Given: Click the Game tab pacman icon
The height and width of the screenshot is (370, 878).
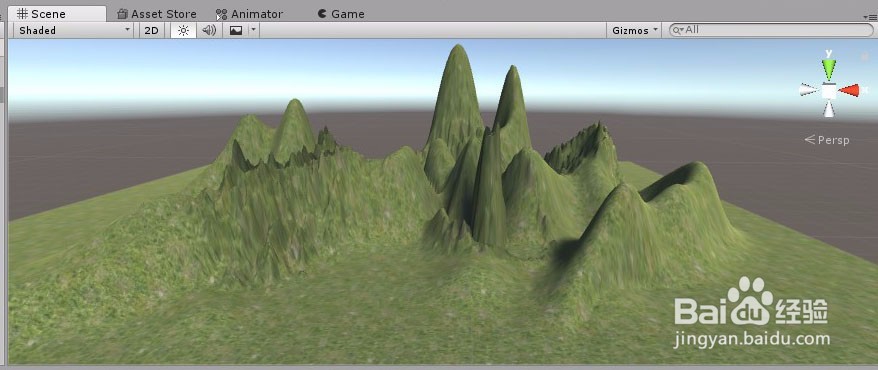Looking at the screenshot, I should click(x=322, y=13).
